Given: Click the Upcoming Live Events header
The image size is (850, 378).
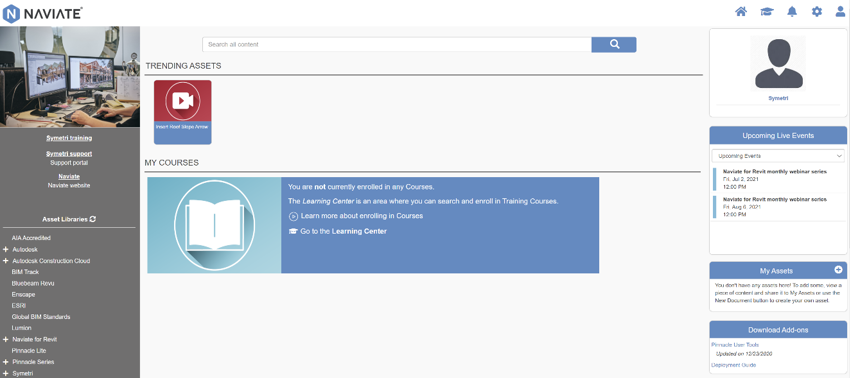Looking at the screenshot, I should pos(778,136).
